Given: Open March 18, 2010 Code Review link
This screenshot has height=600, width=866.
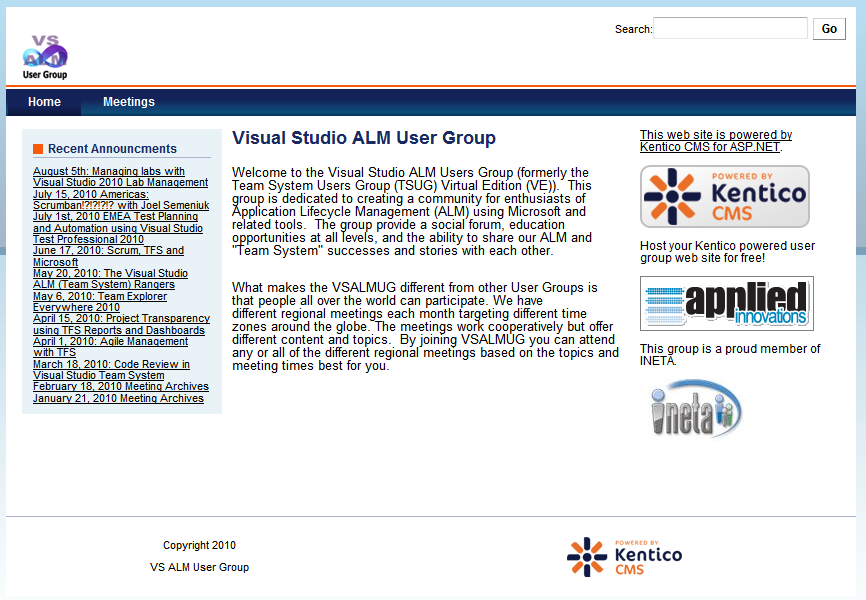Looking at the screenshot, I should click(x=111, y=370).
